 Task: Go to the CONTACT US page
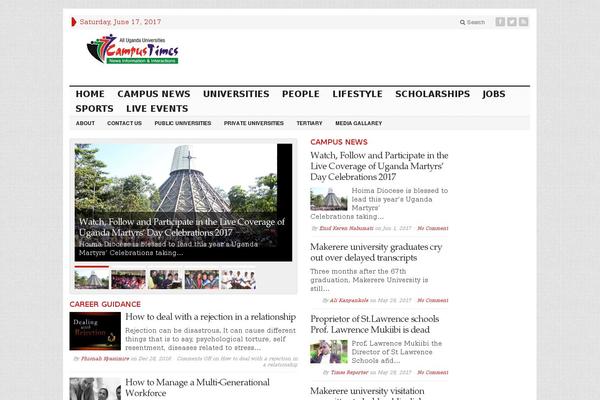[124, 123]
